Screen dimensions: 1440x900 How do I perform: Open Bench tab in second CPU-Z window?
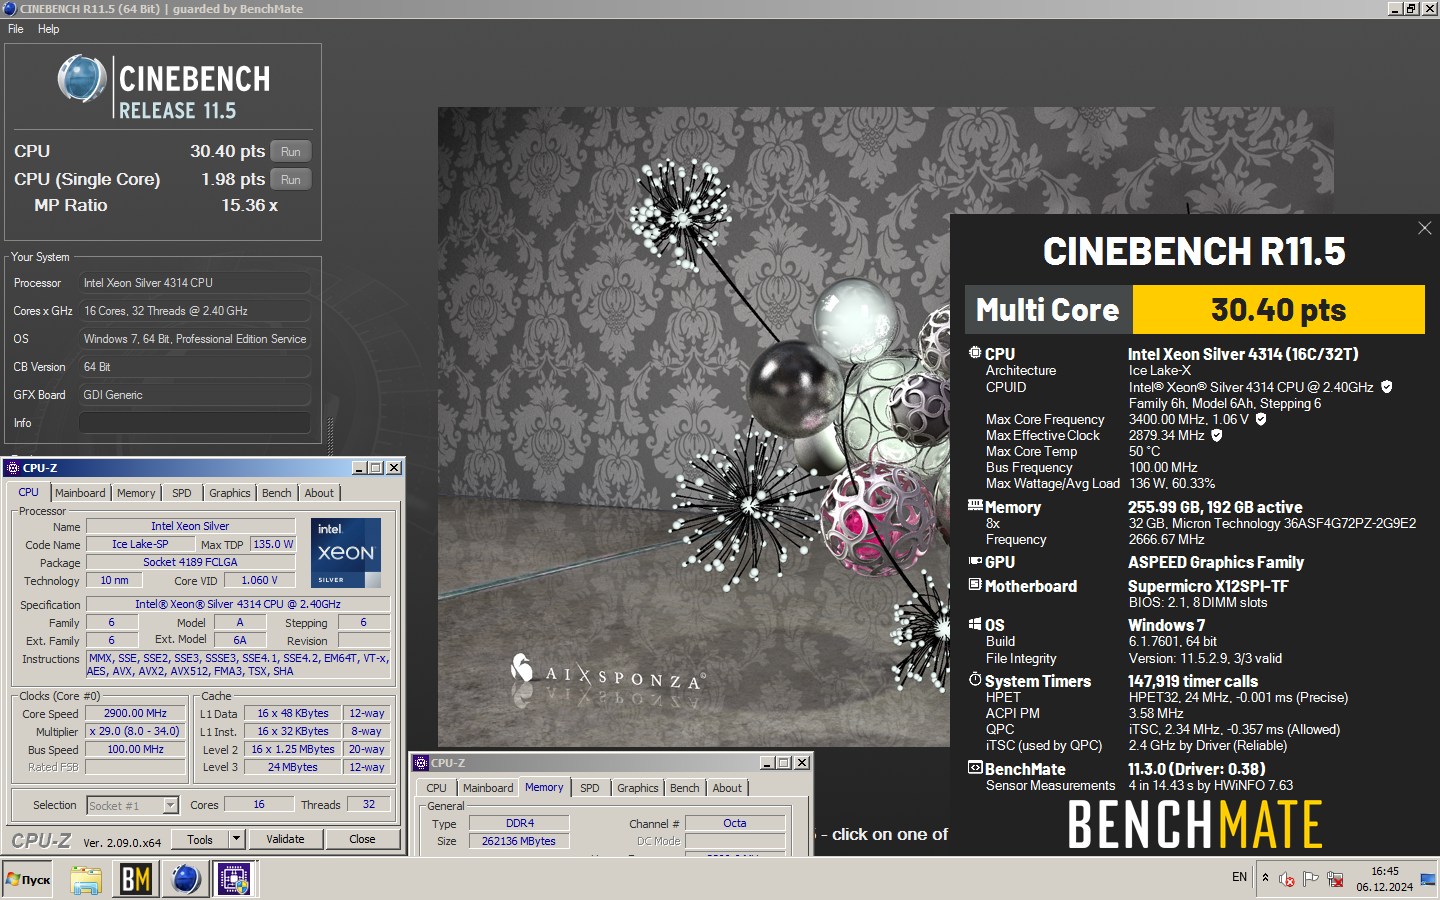coord(685,788)
